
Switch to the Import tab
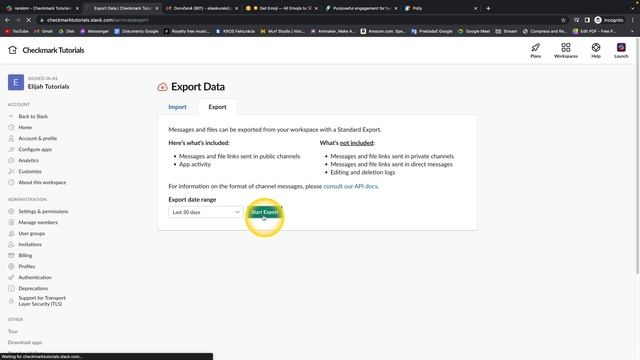point(177,107)
